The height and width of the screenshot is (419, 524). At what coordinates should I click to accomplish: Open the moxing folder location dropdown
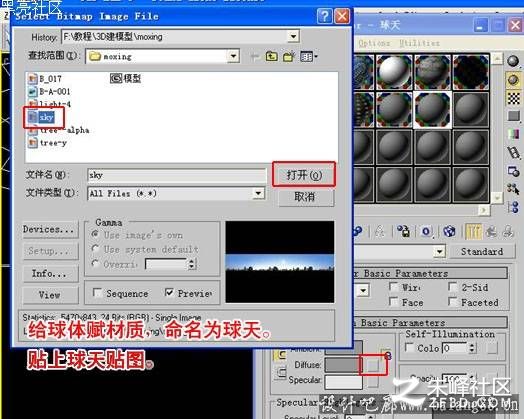pos(233,56)
